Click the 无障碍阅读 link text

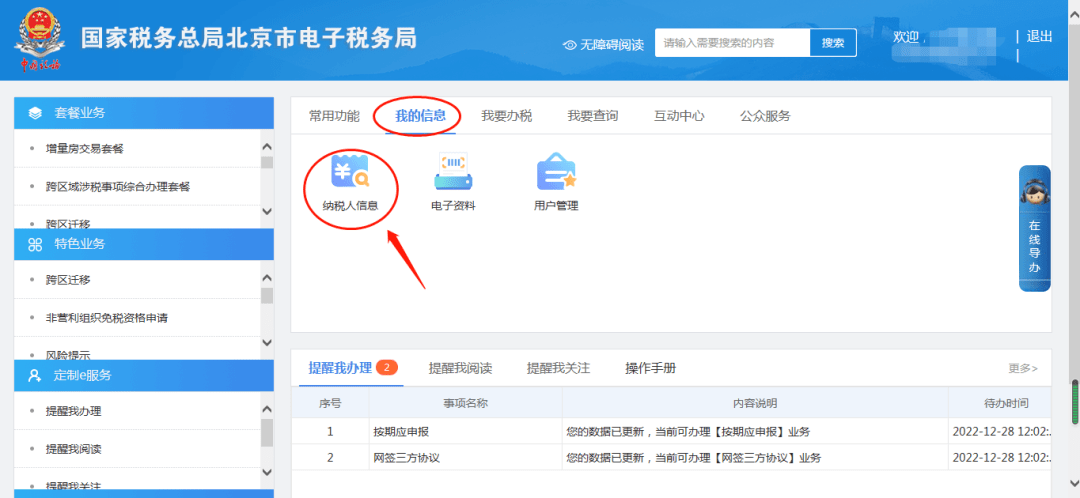pos(612,45)
